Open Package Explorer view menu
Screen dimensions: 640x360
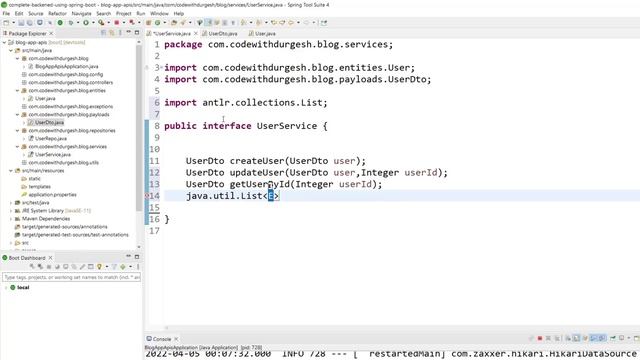pyautogui.click(x=120, y=33)
